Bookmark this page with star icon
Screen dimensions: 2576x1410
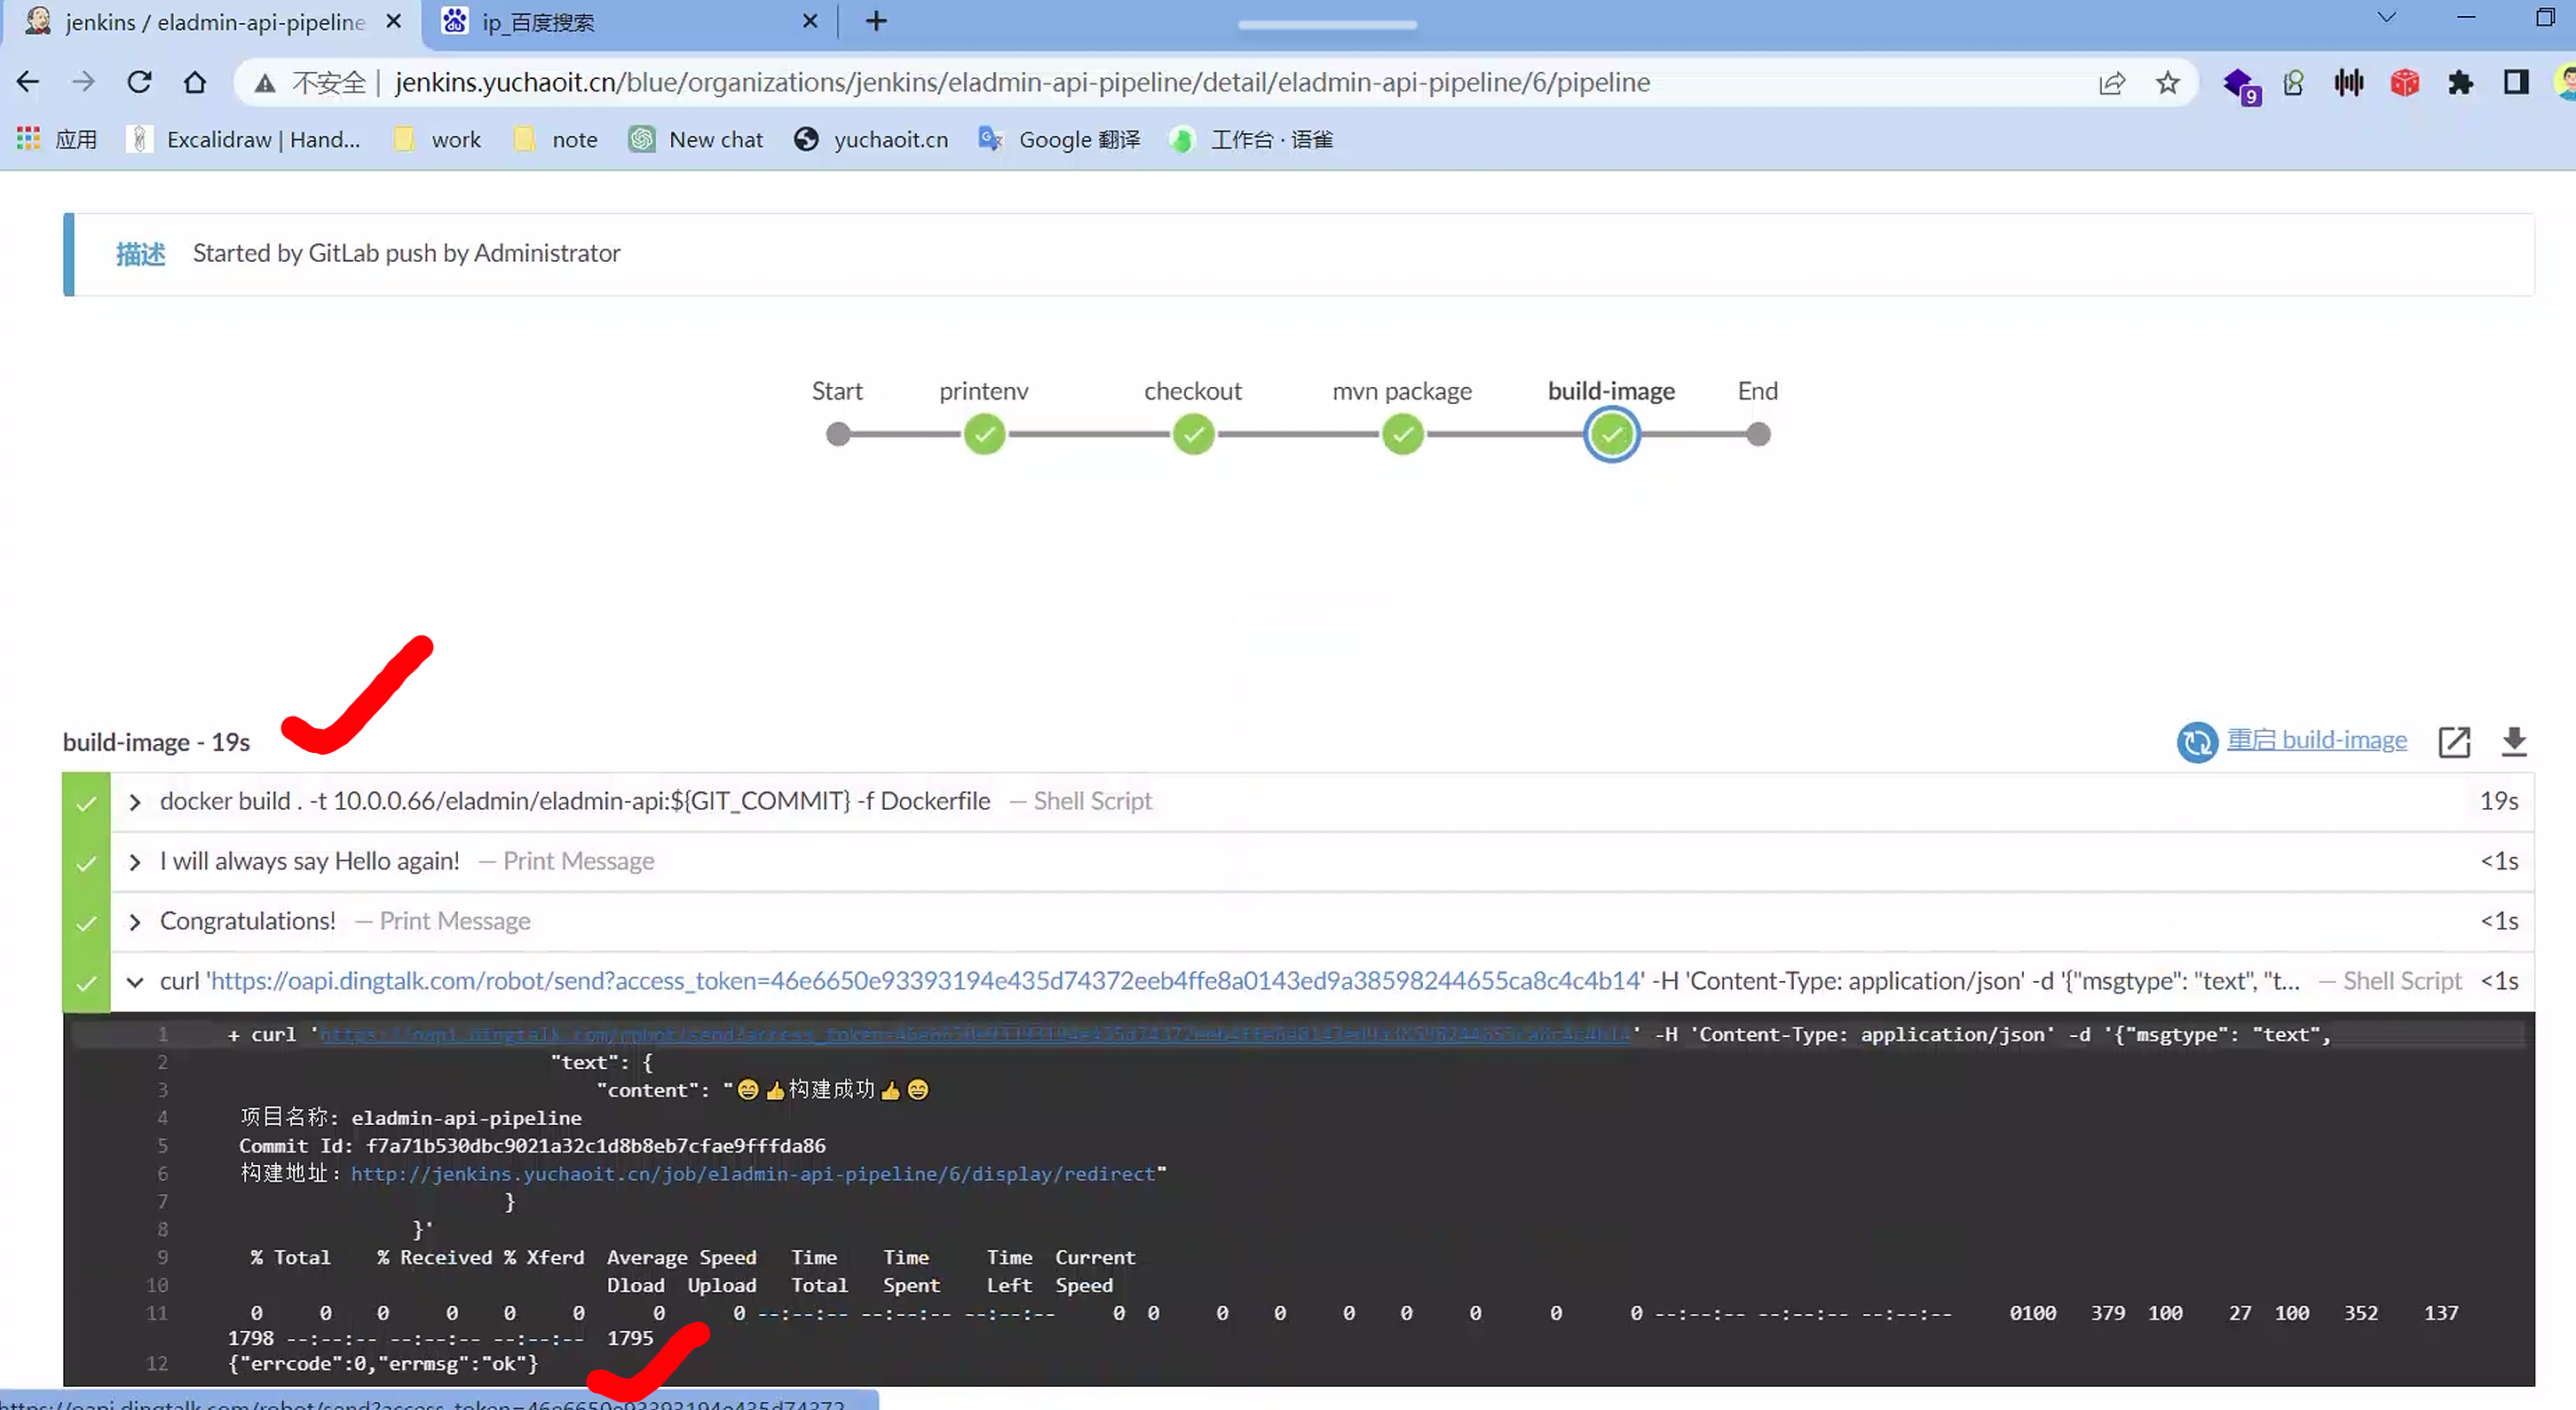(x=2167, y=83)
